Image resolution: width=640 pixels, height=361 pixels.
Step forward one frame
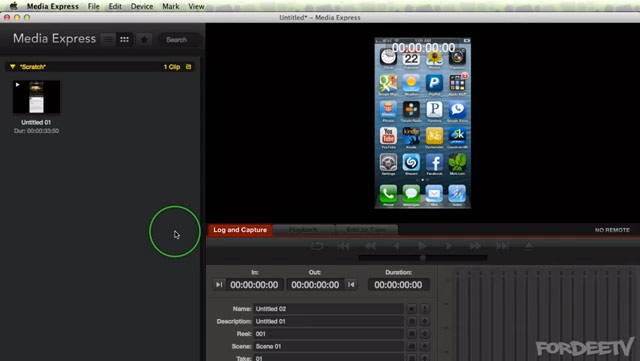pos(449,246)
